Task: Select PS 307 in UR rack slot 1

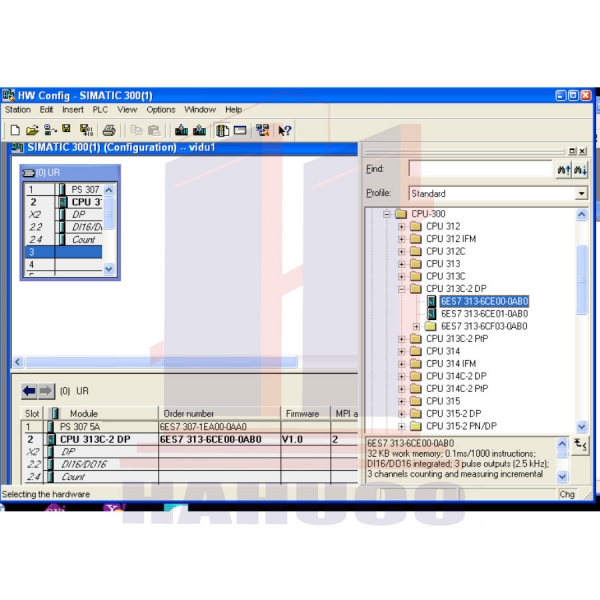Action: coord(85,190)
